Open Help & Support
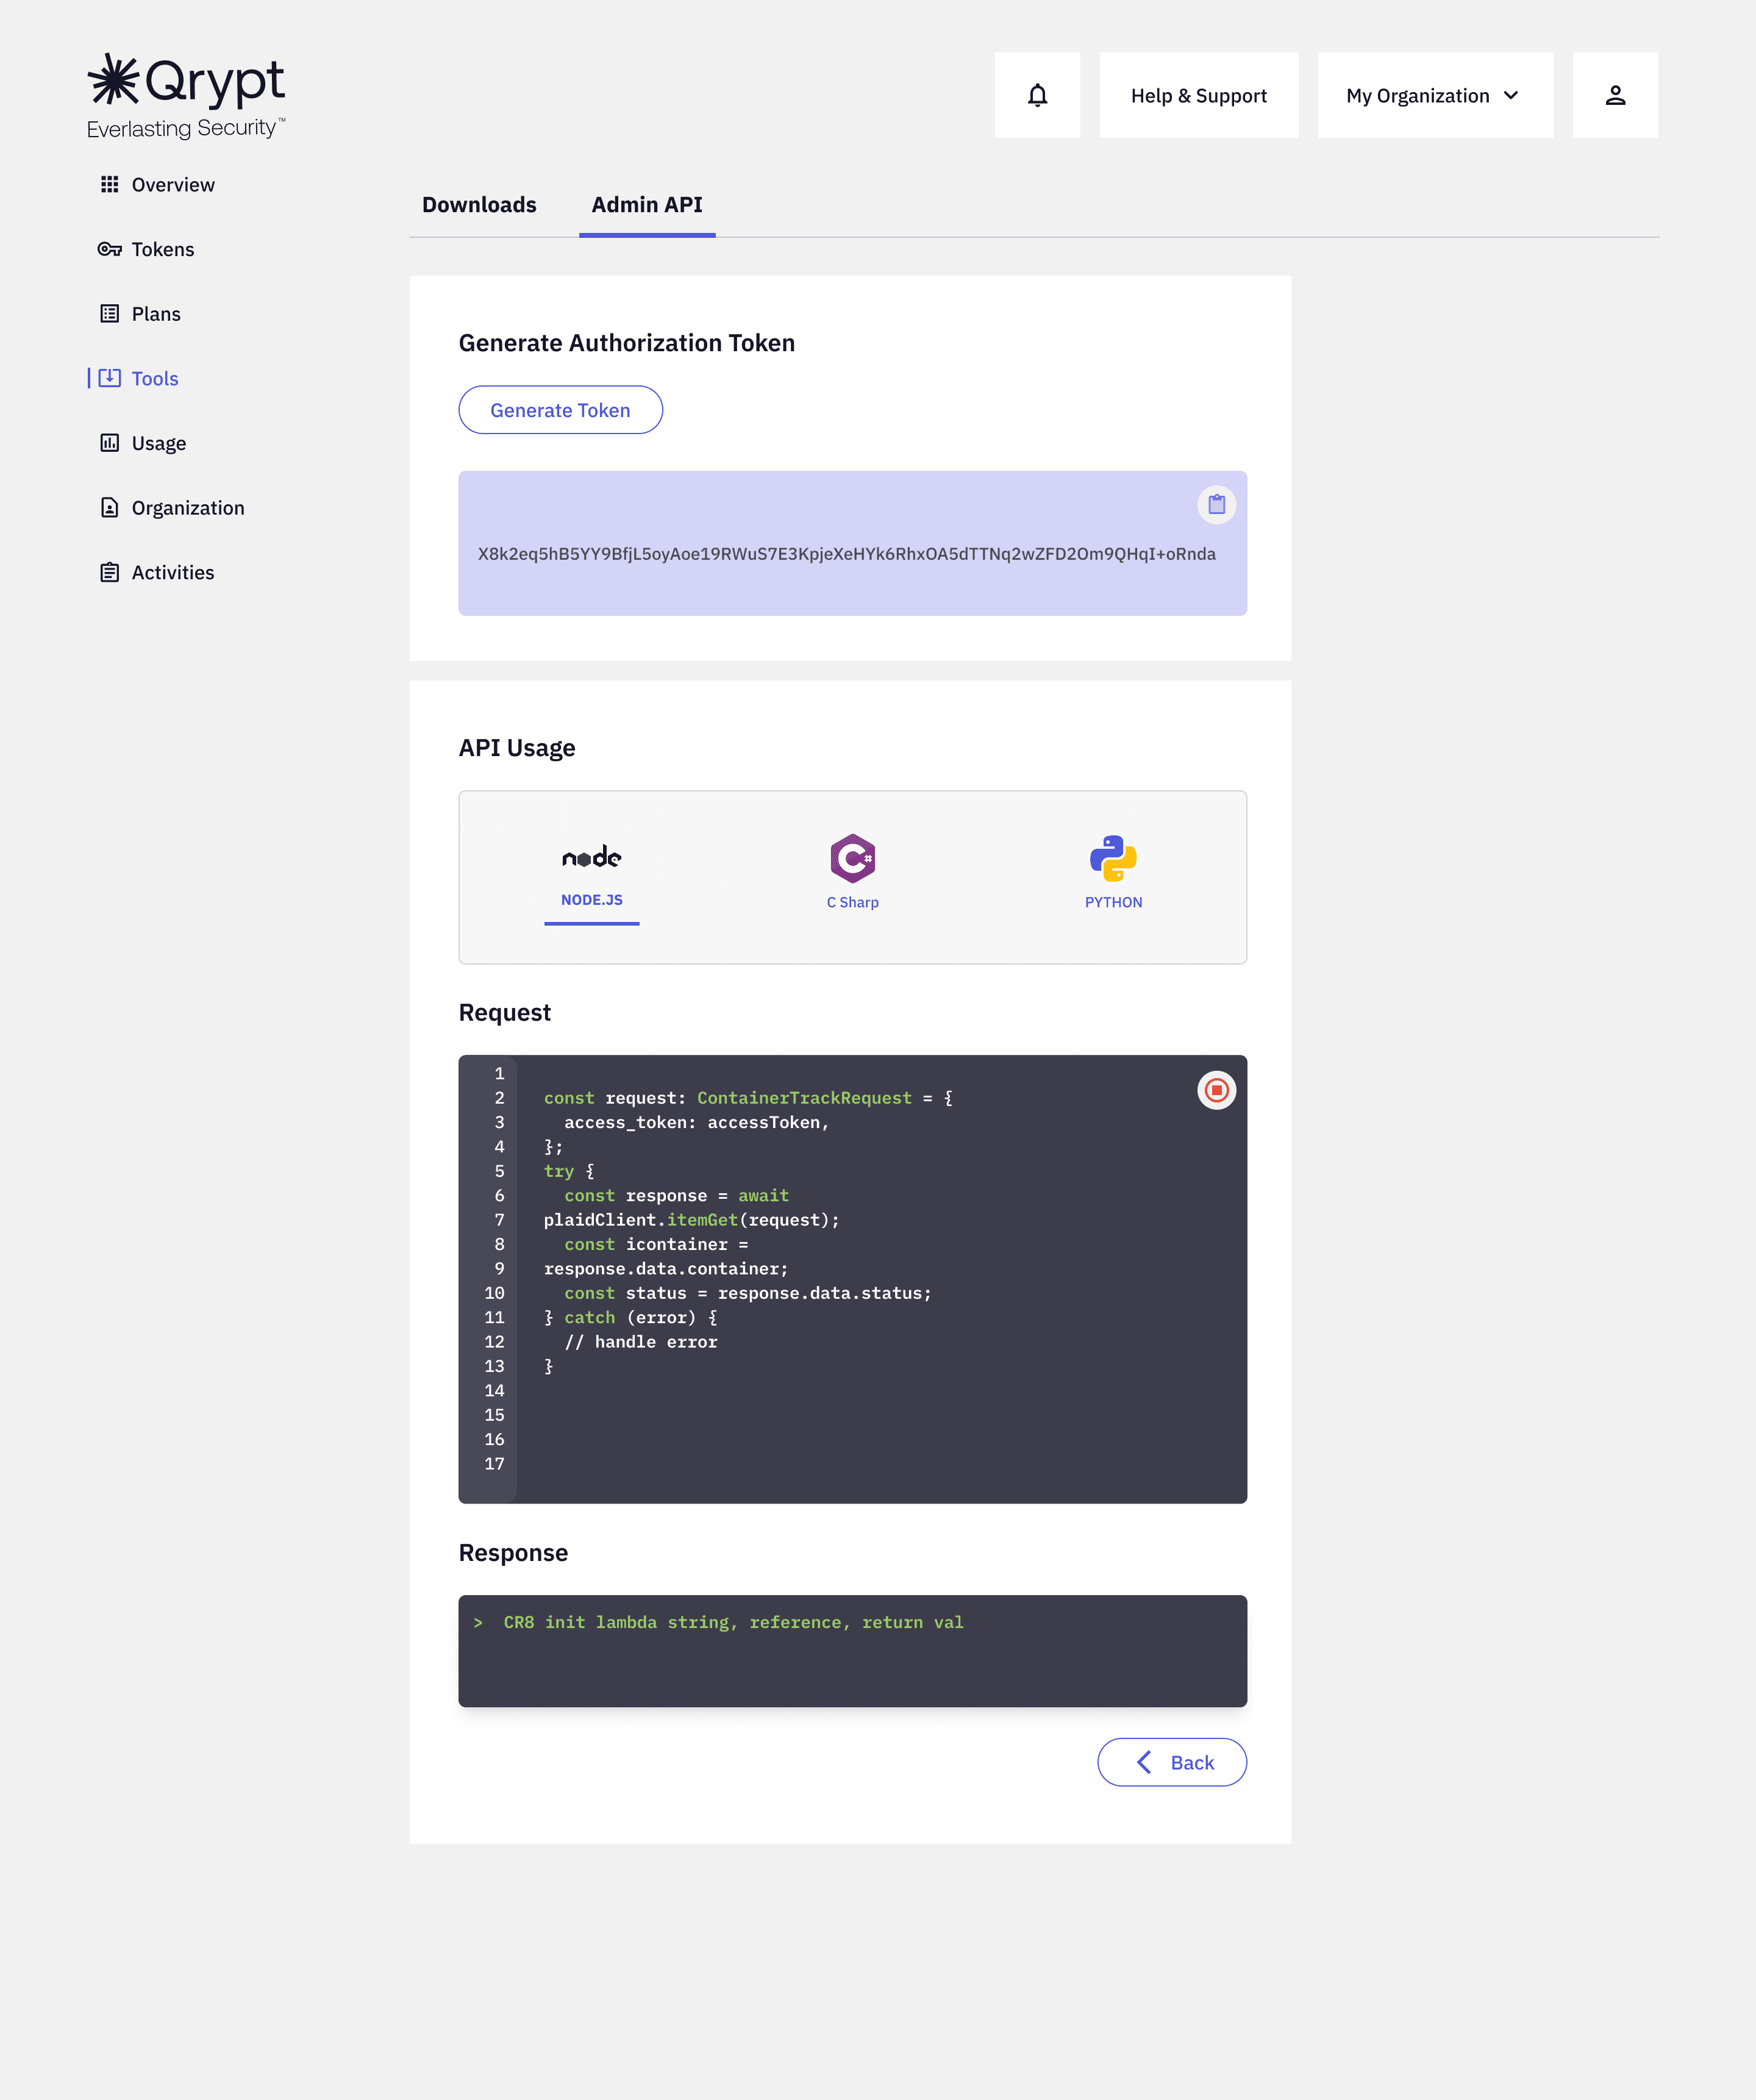1756x2100 pixels. pos(1198,95)
